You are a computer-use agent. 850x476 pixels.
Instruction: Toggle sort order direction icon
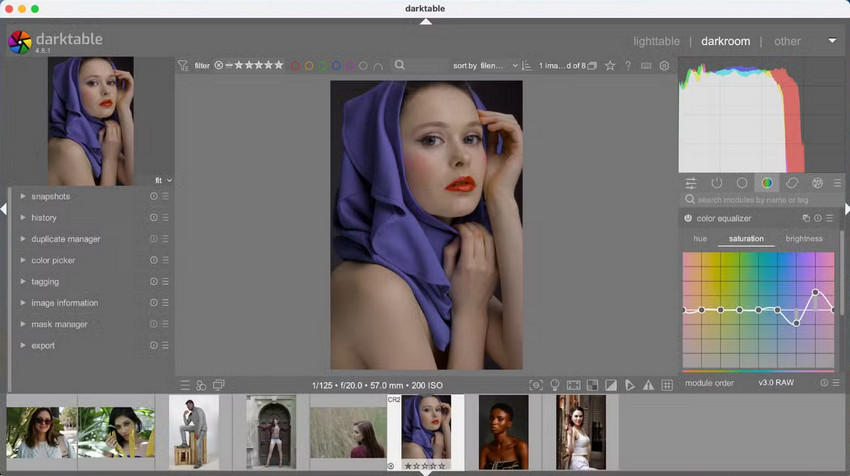pos(526,66)
